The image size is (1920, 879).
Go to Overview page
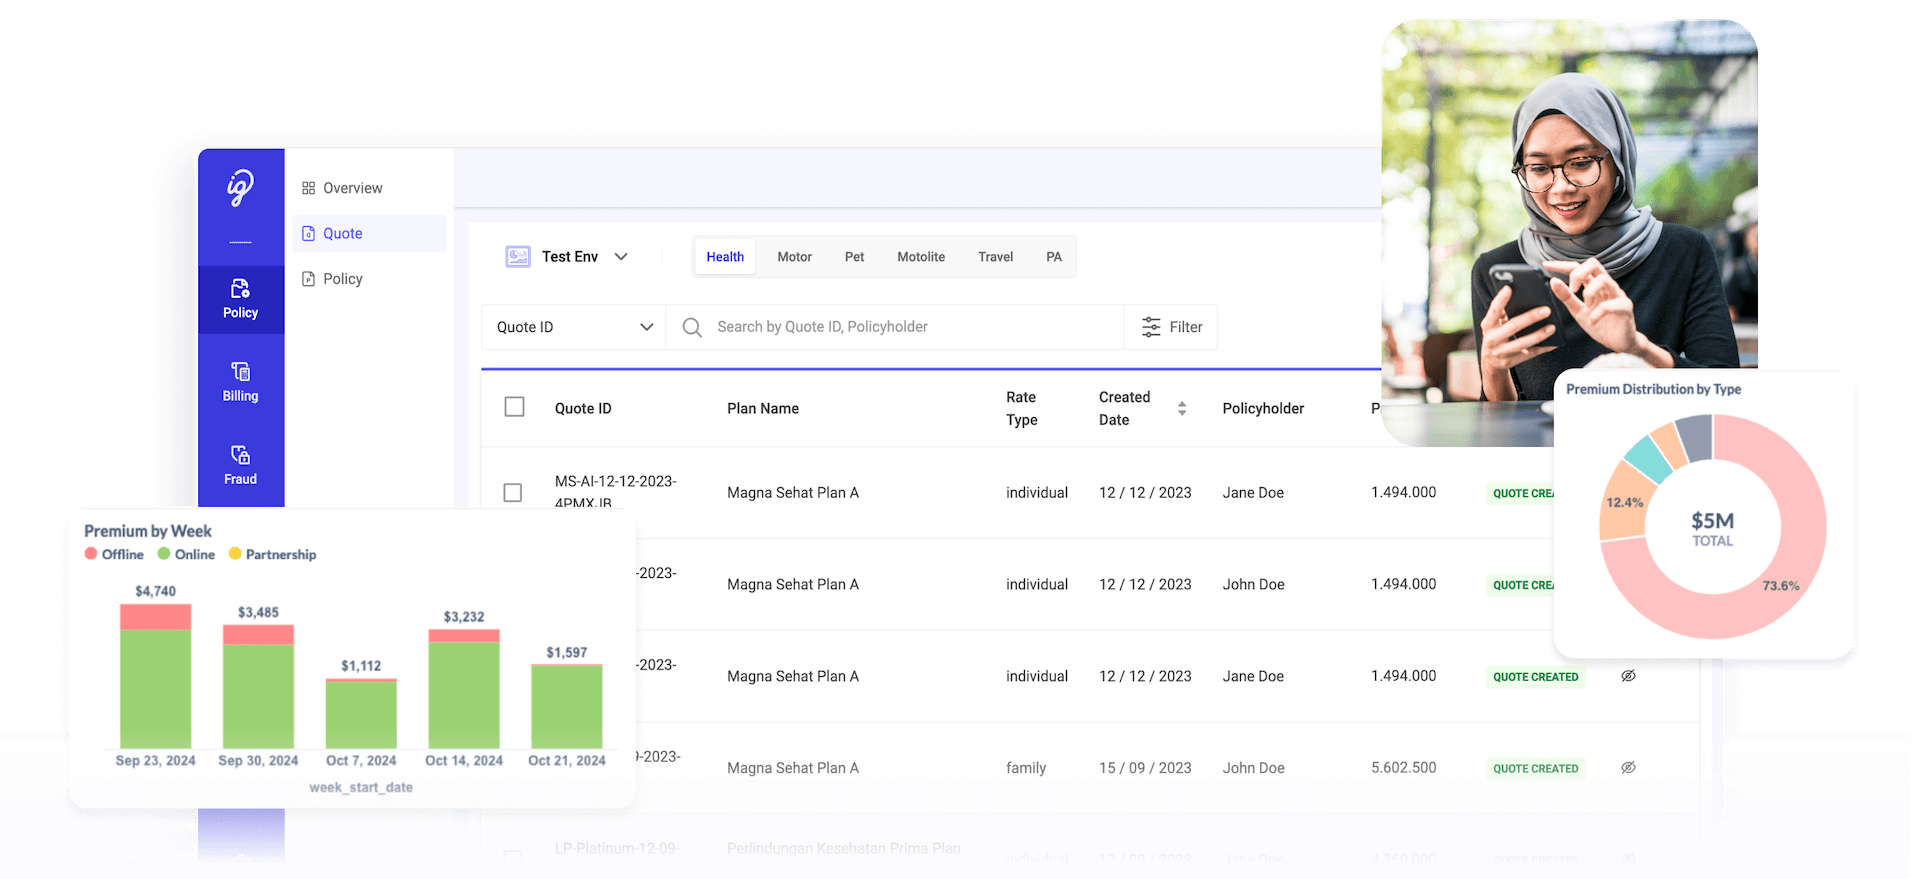pos(342,188)
